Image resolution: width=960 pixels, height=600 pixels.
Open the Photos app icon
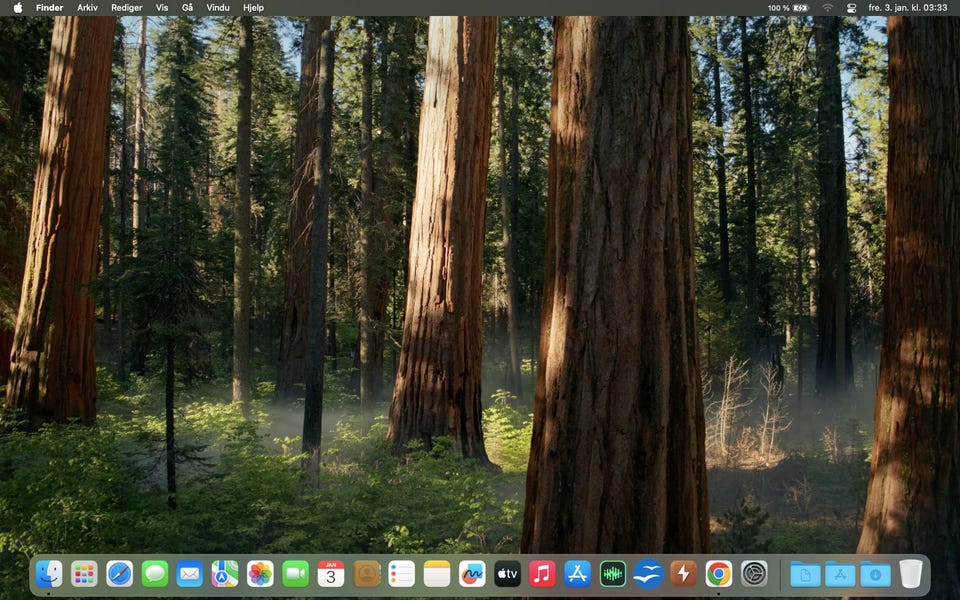[260, 573]
